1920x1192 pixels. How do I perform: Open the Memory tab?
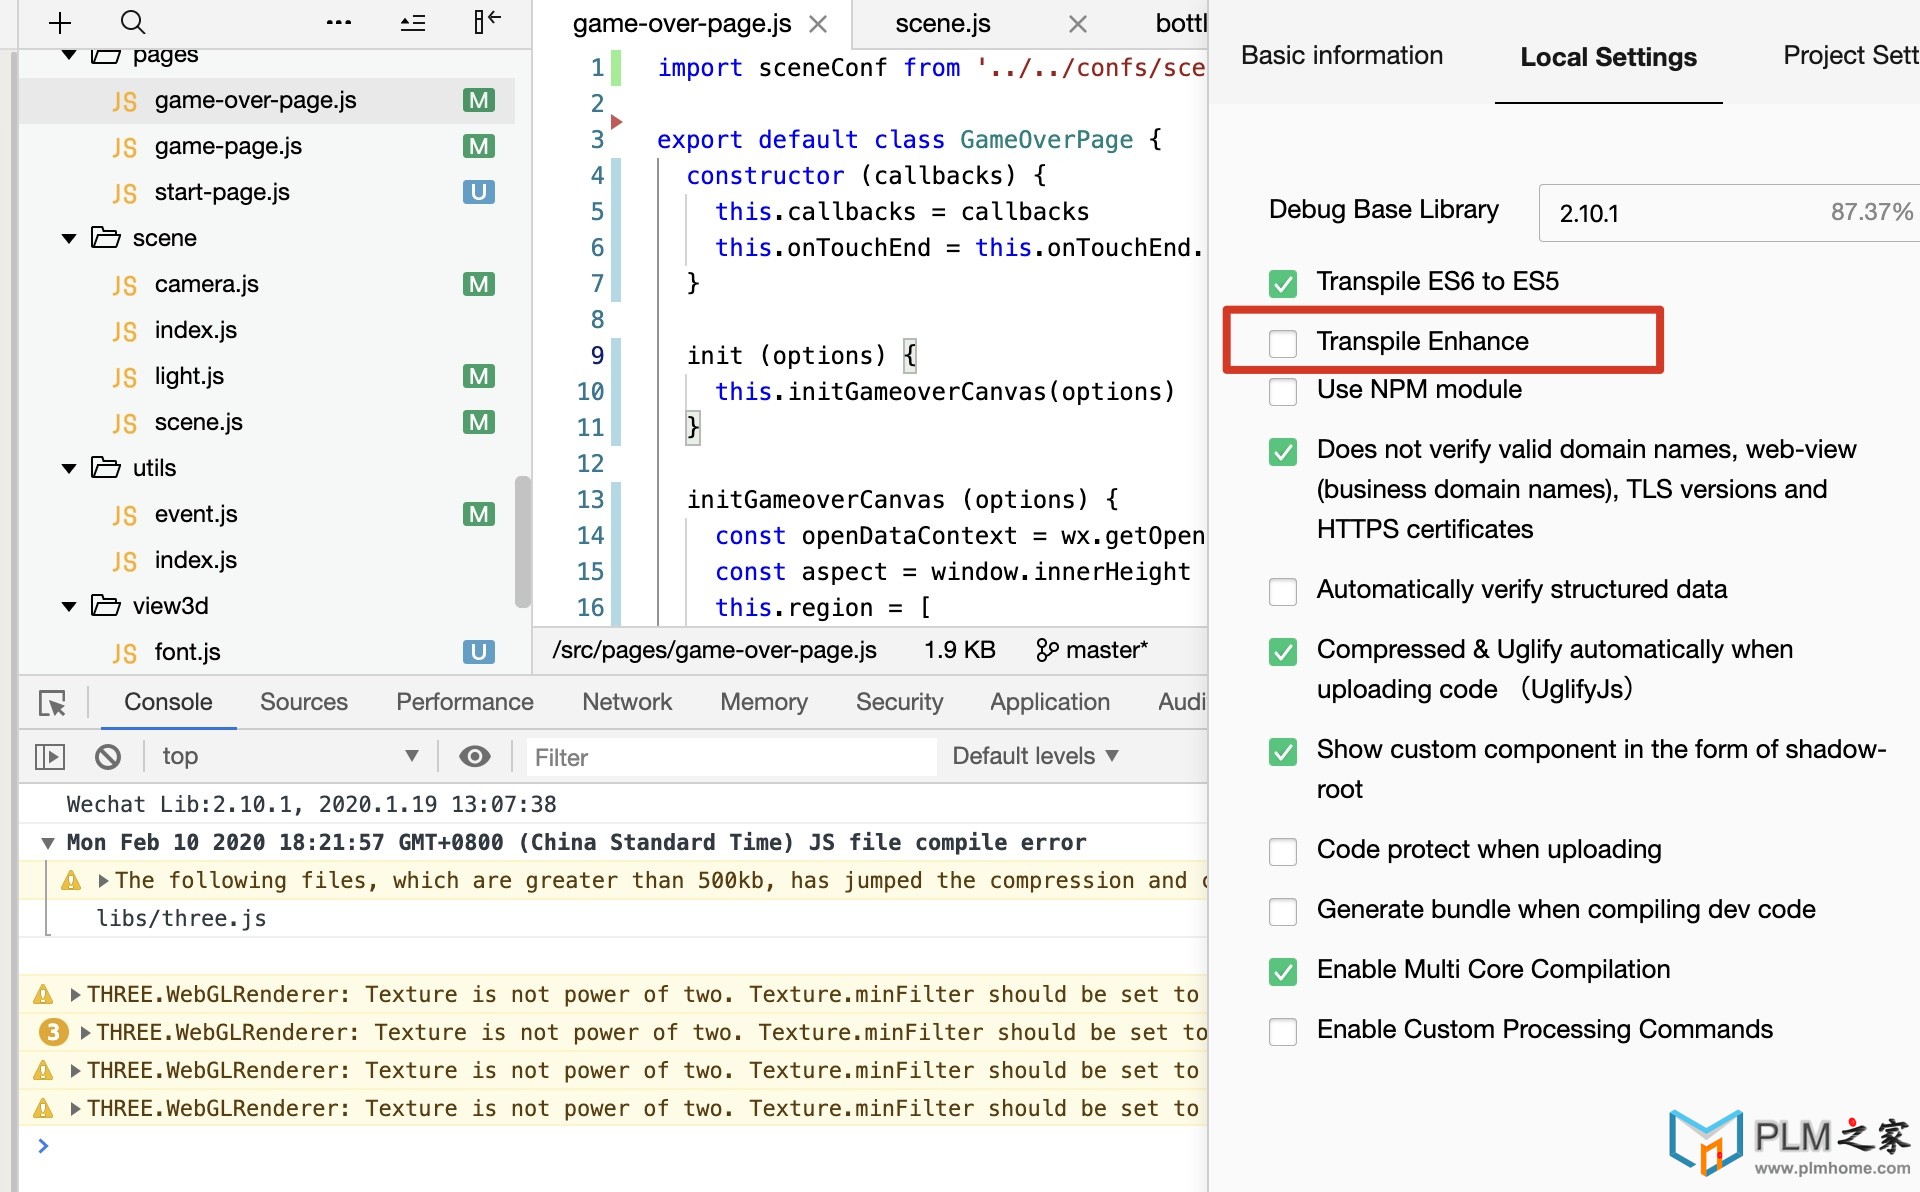(x=764, y=702)
